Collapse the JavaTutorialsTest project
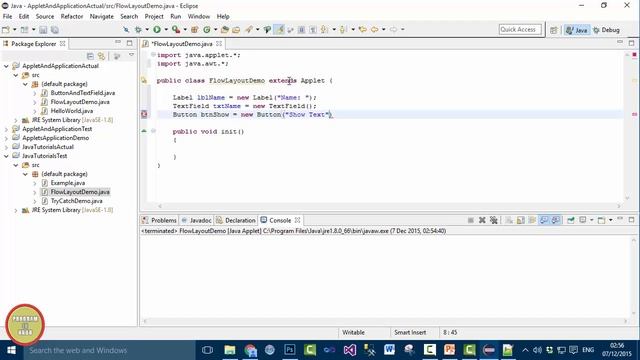Screen dimensions: 640x360 tap(6, 156)
